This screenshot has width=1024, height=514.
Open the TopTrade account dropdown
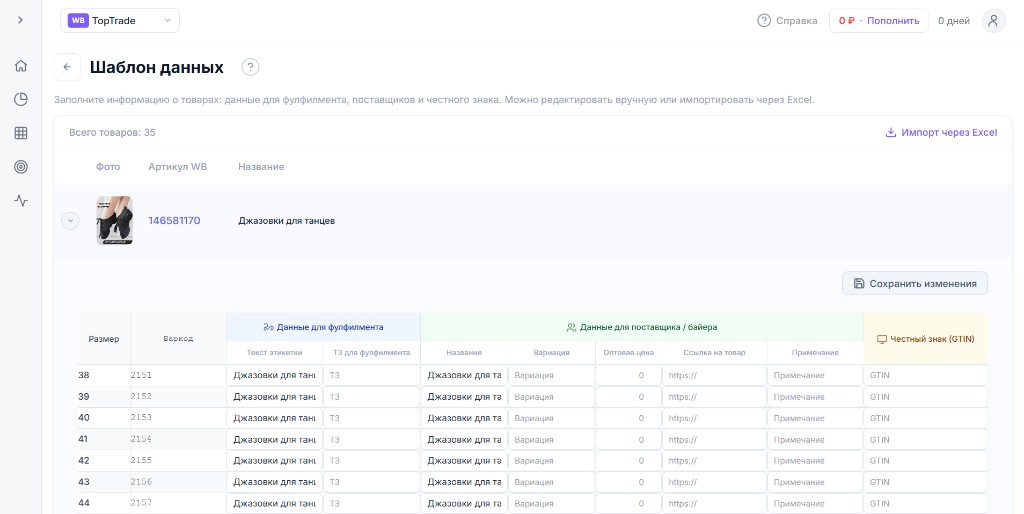point(120,20)
